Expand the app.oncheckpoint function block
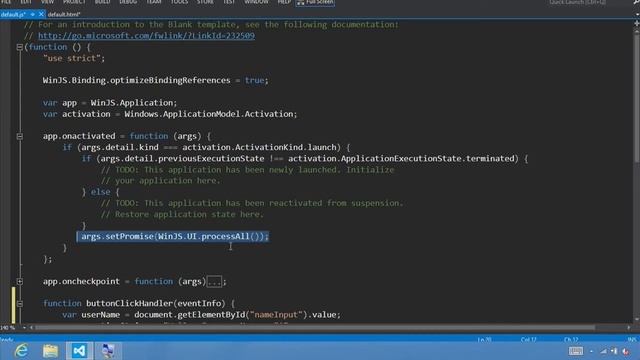The width and height of the screenshot is (640, 360). click(19, 282)
